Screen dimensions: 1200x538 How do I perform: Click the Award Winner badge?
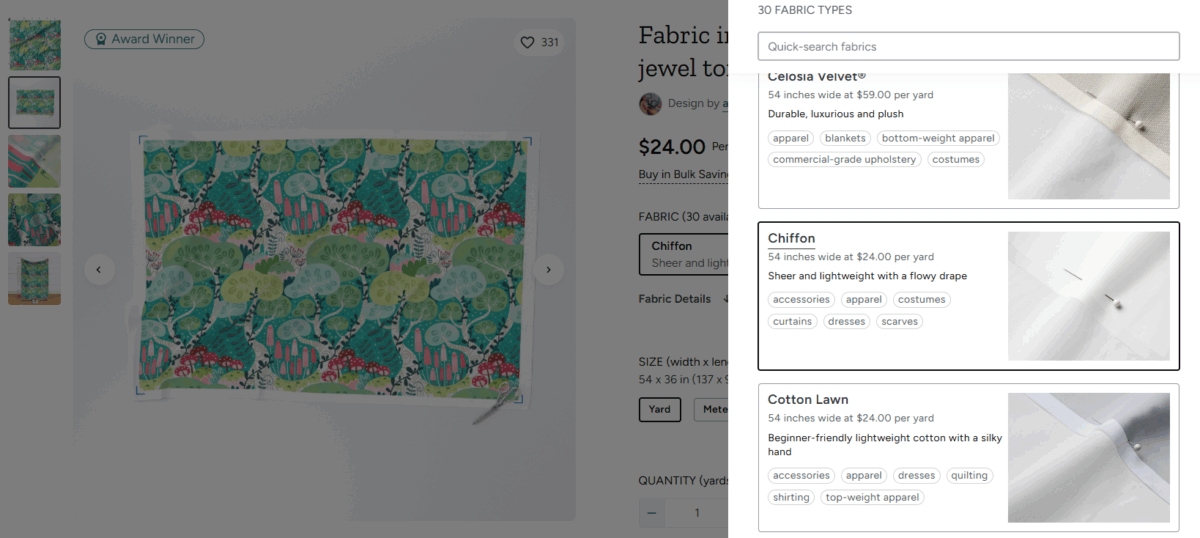click(145, 39)
